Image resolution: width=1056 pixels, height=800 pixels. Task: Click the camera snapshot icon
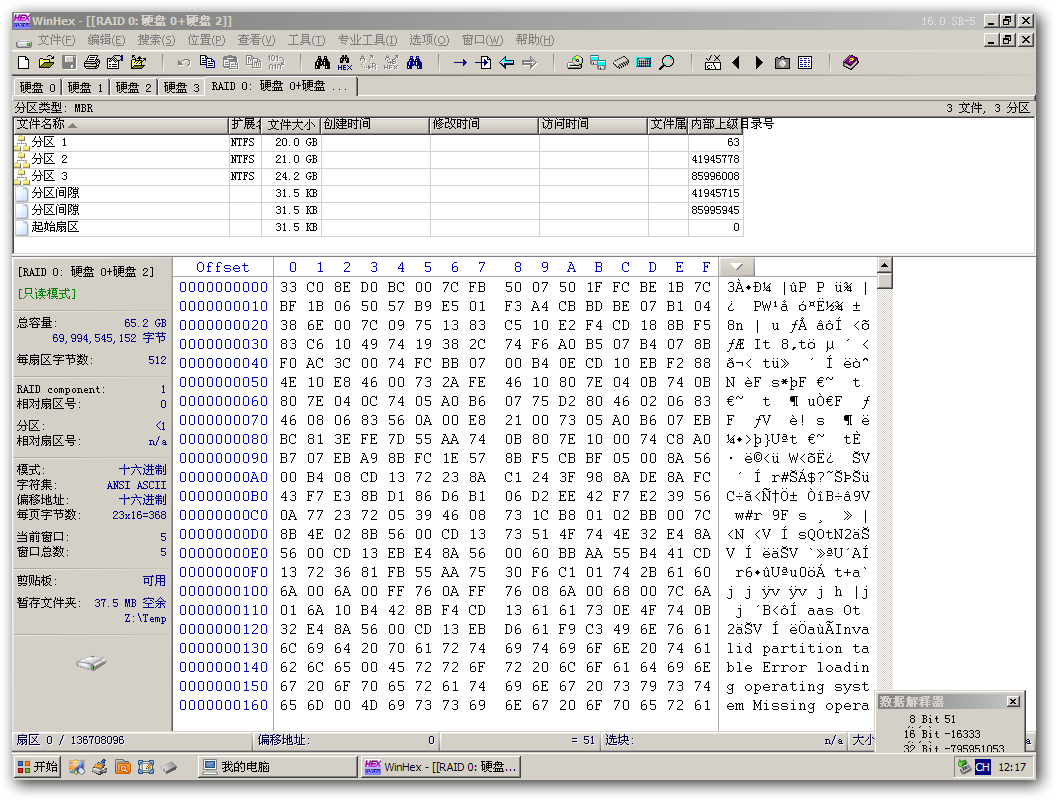coord(782,63)
